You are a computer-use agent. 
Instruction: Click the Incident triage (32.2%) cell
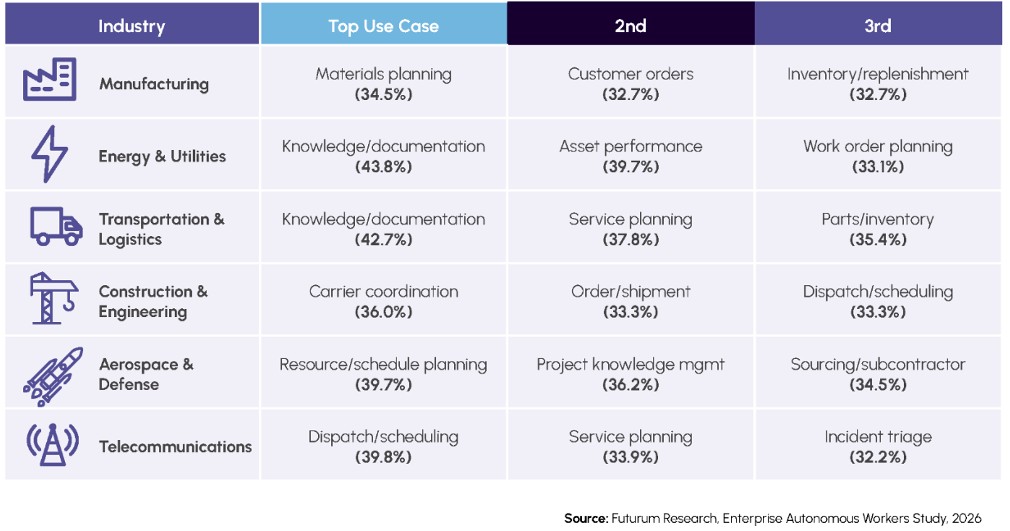878,445
